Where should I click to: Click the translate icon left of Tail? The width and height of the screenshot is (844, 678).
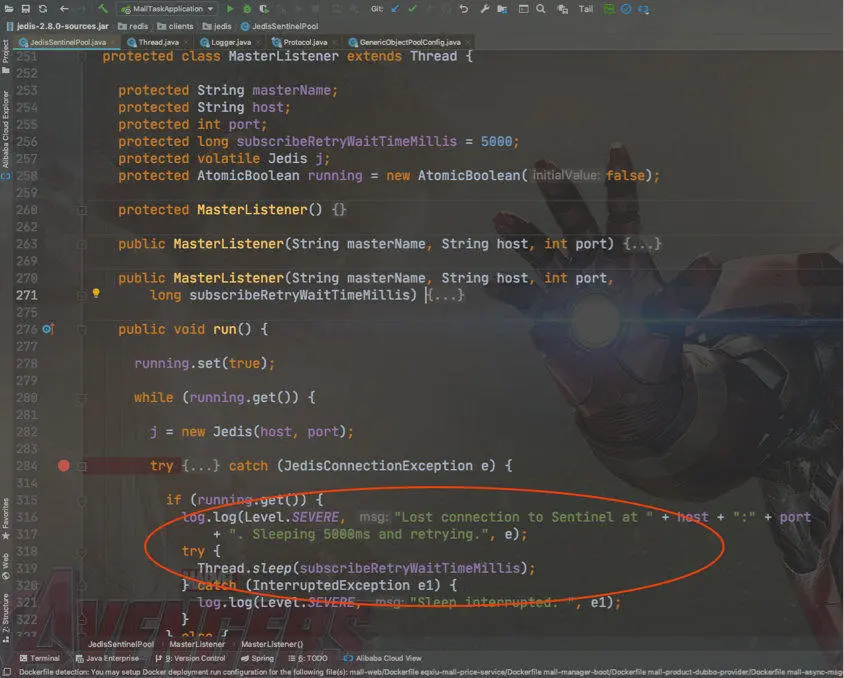click(x=562, y=9)
